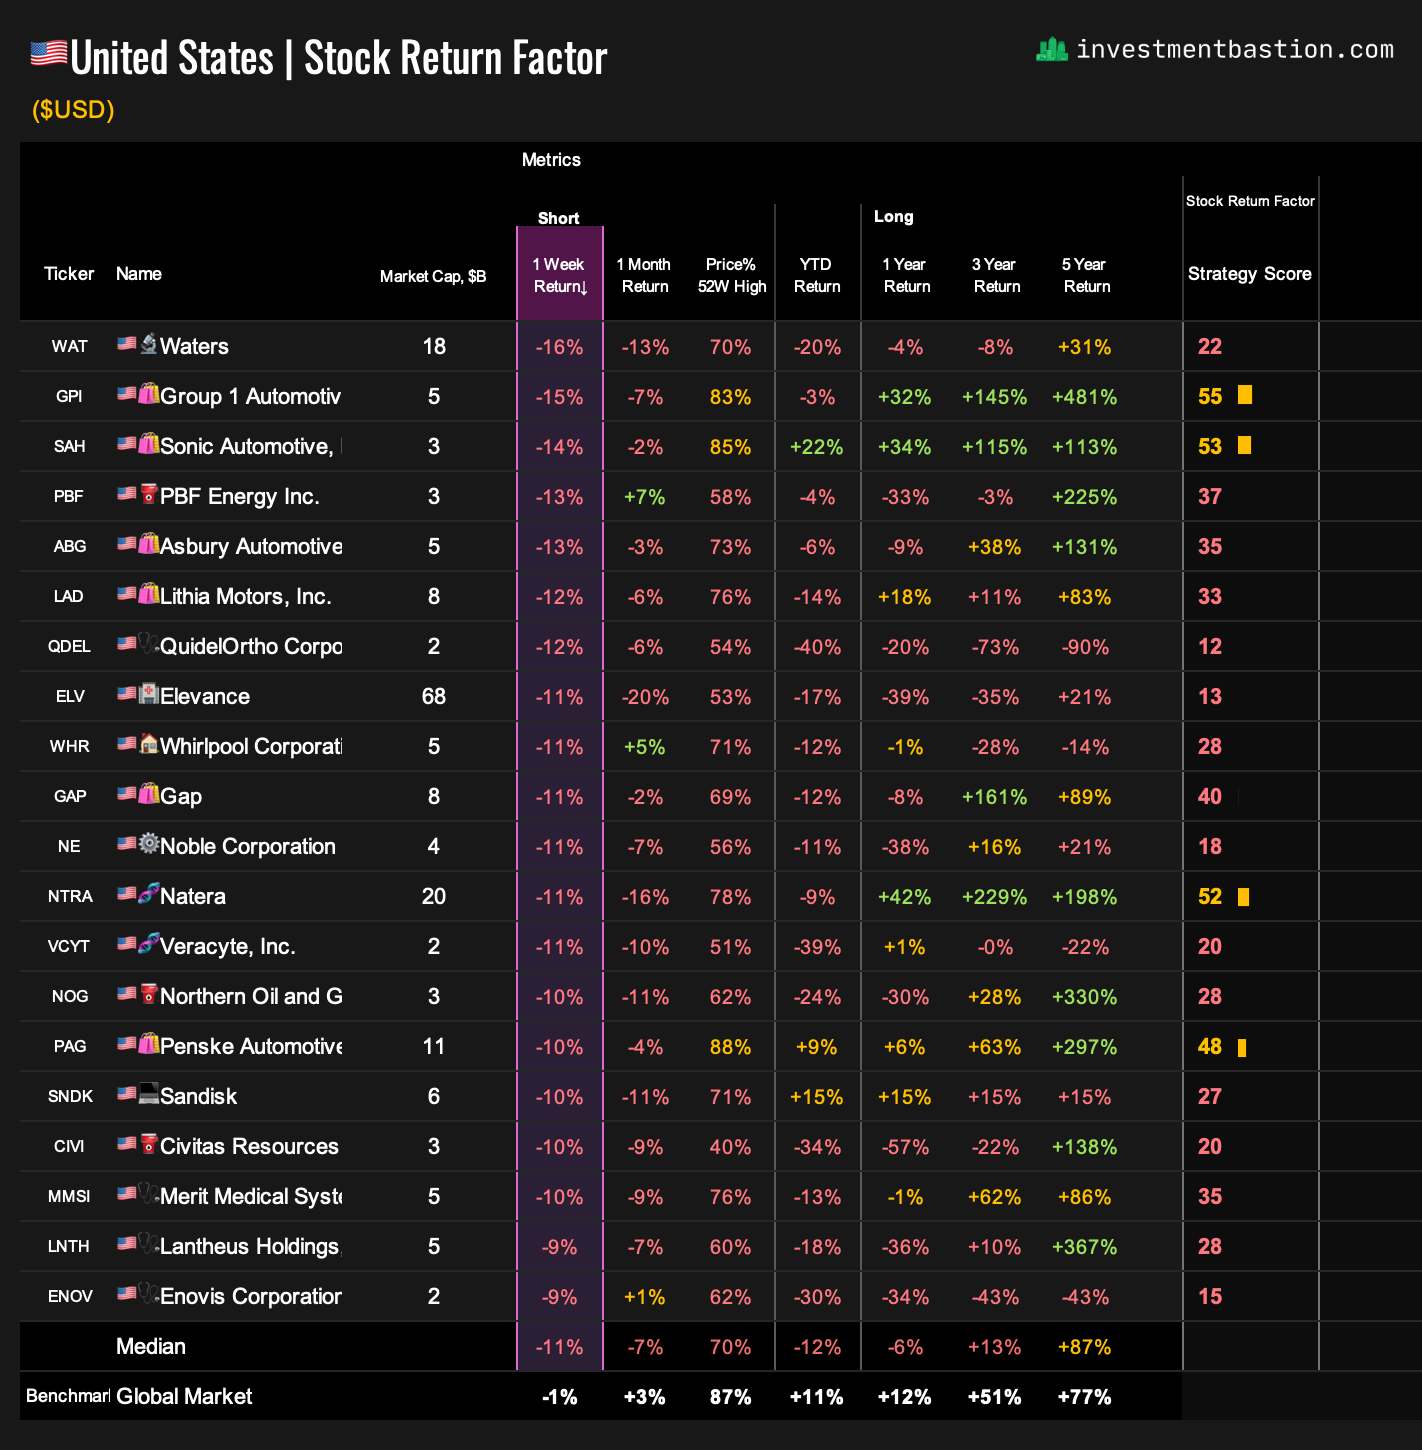Click the ($USD) currency label
Image resolution: width=1422 pixels, height=1450 pixels.
(73, 109)
